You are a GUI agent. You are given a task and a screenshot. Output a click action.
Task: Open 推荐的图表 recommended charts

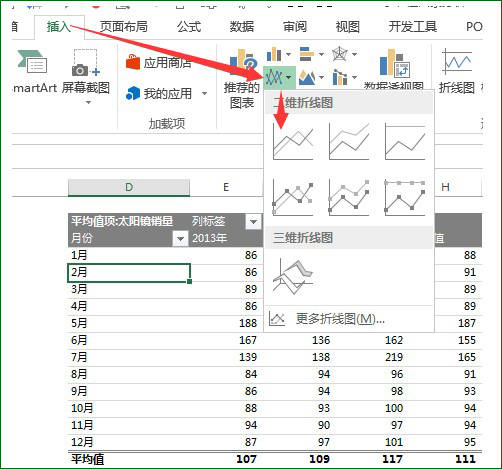242,79
